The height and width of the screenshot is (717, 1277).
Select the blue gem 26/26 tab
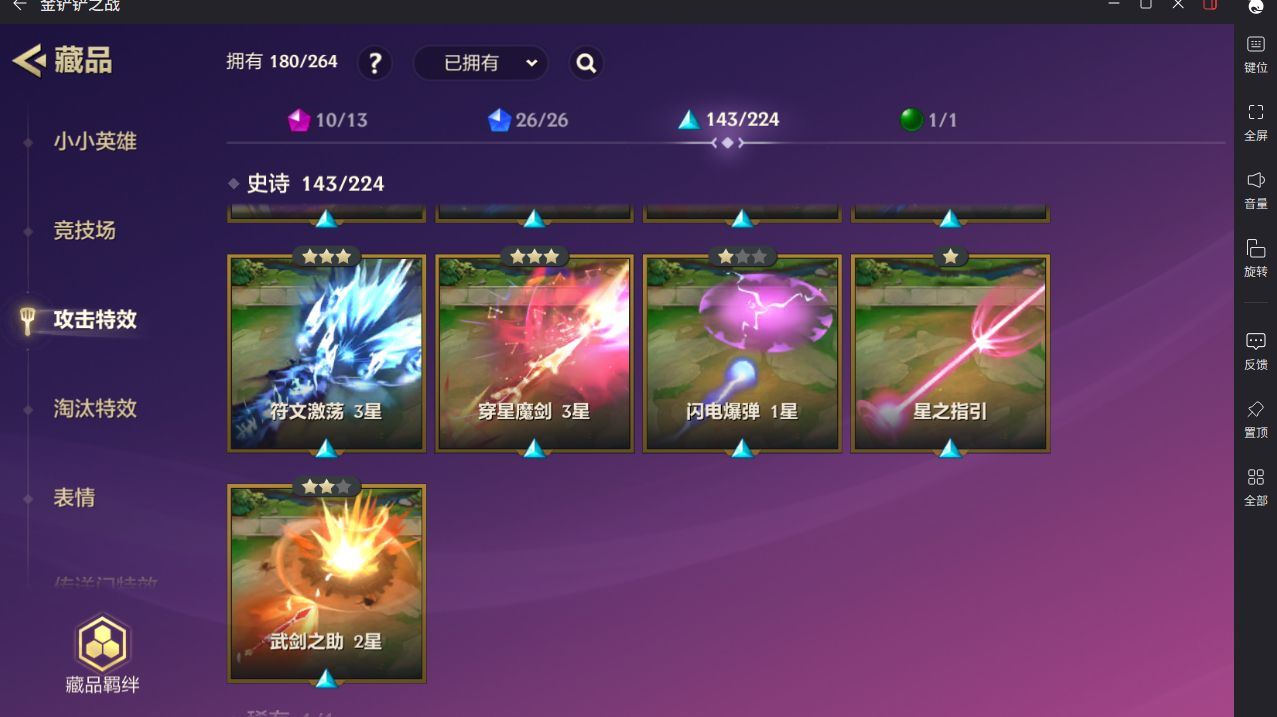pyautogui.click(x=528, y=120)
